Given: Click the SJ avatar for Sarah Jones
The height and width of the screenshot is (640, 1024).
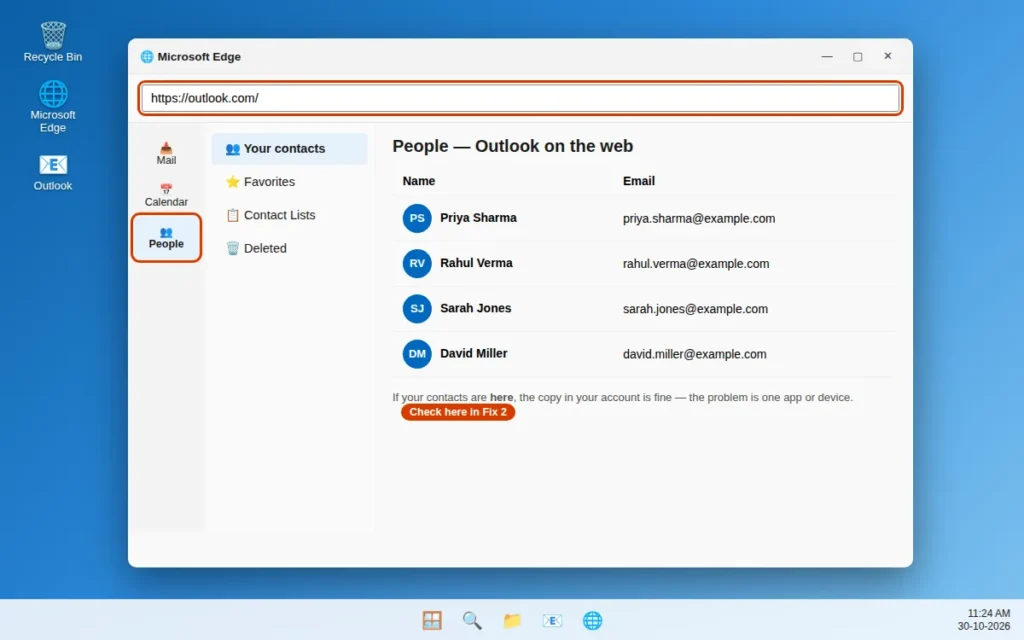Looking at the screenshot, I should (x=417, y=308).
